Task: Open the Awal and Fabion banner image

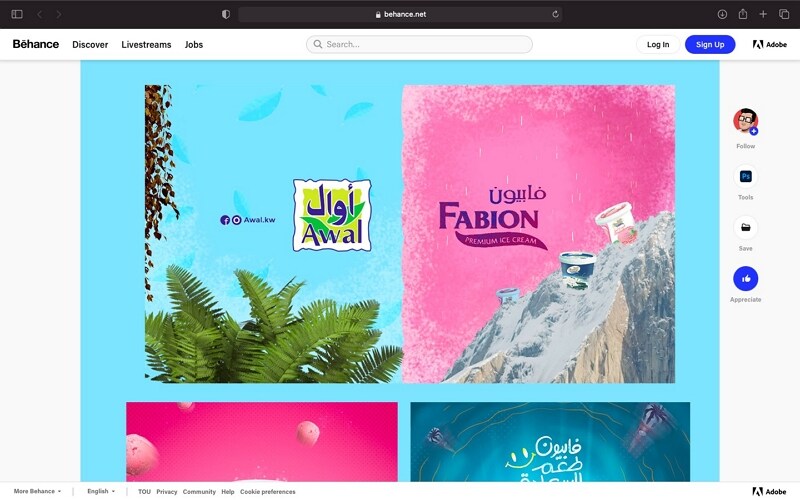Action: [410, 234]
